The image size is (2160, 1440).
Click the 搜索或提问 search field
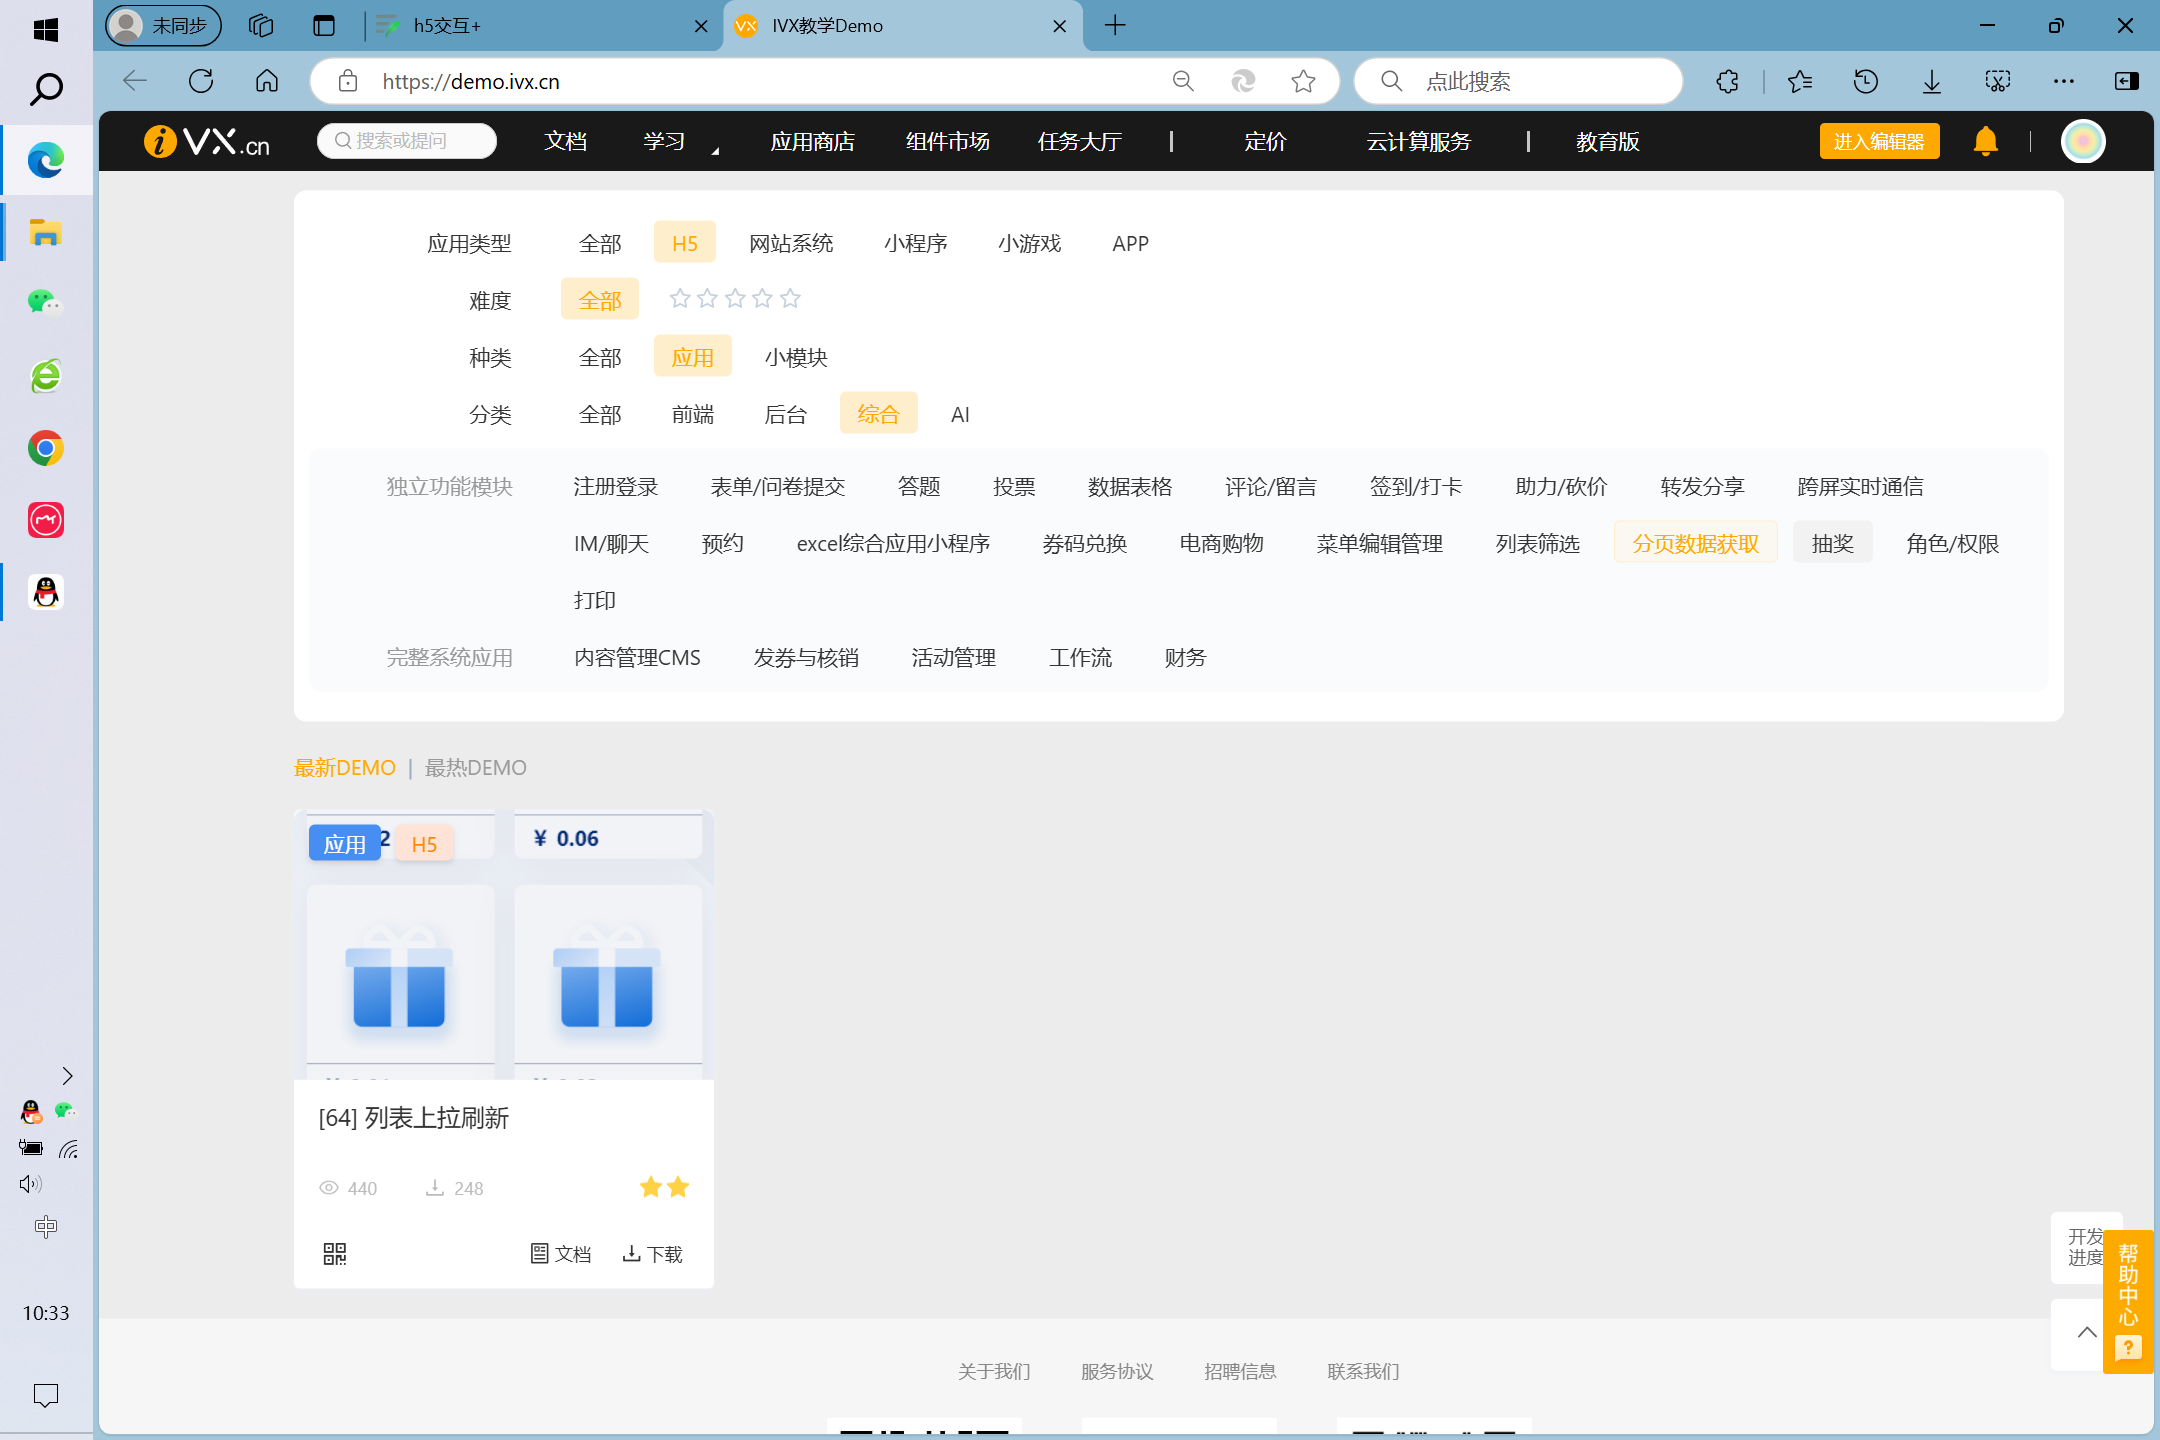[407, 141]
